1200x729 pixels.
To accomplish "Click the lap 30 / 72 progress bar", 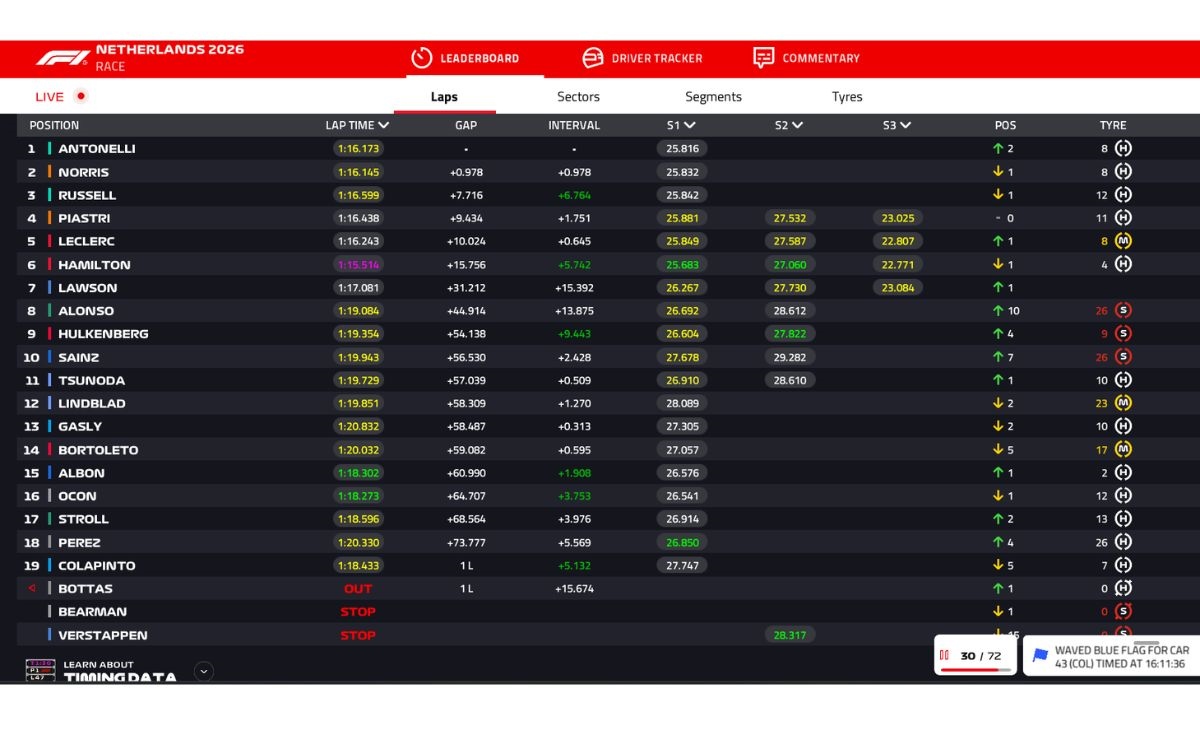I will (x=974, y=670).
